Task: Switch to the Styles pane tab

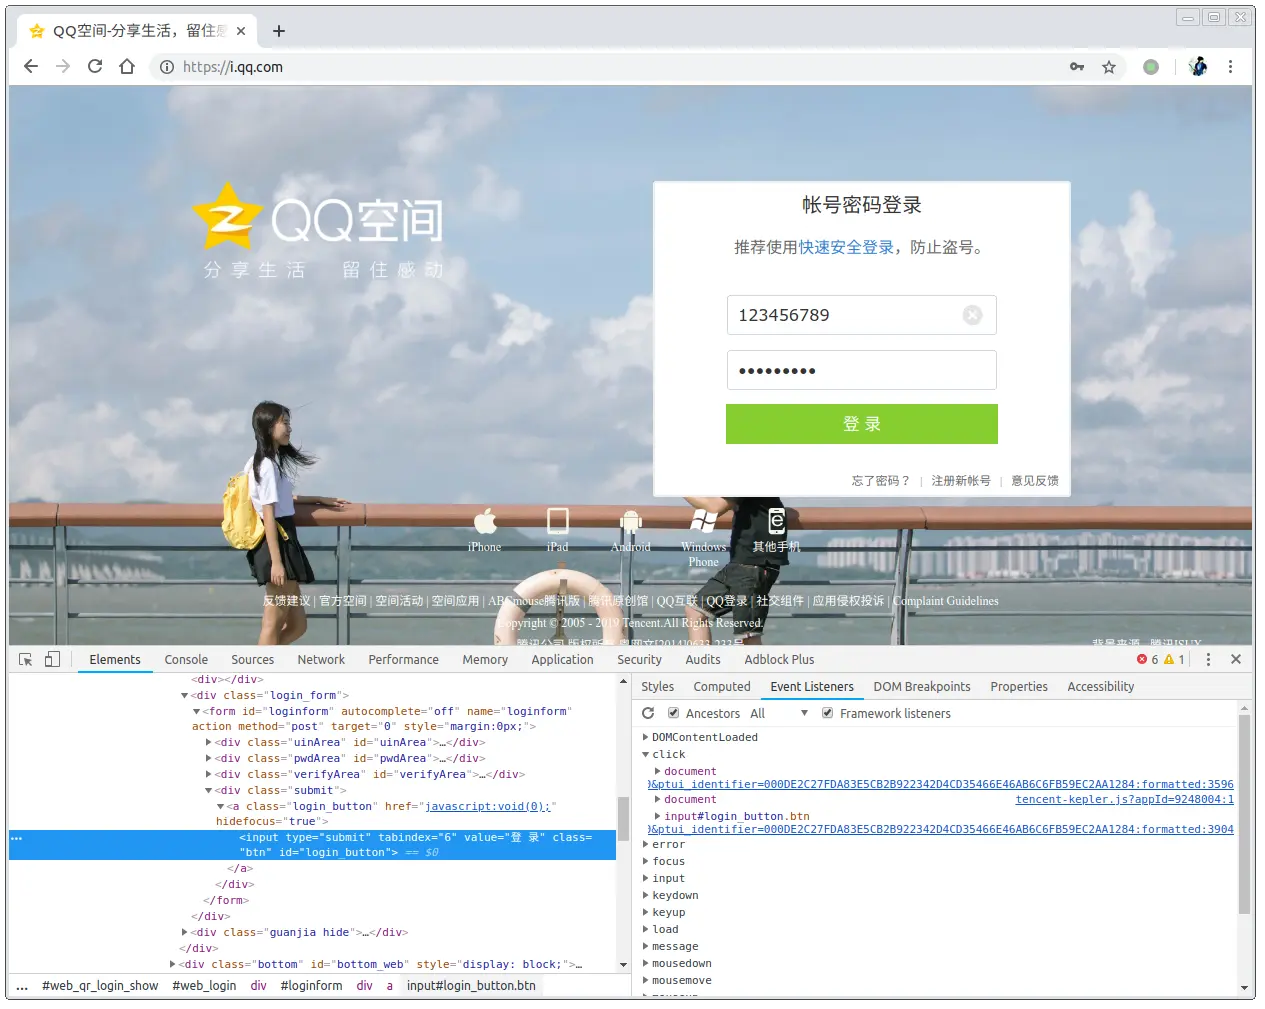Action: 657,687
